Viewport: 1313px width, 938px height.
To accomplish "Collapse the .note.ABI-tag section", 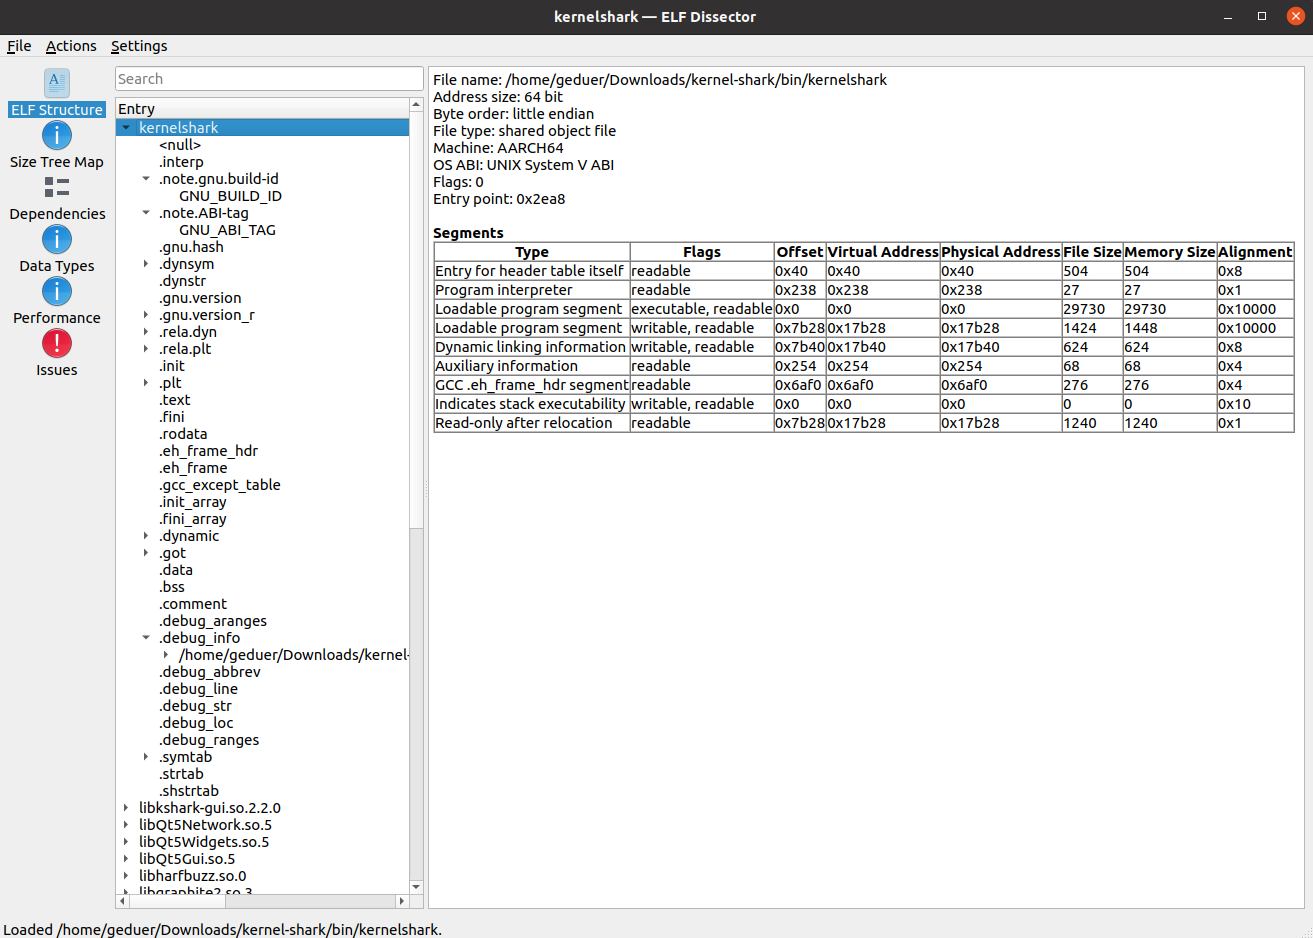I will [146, 213].
